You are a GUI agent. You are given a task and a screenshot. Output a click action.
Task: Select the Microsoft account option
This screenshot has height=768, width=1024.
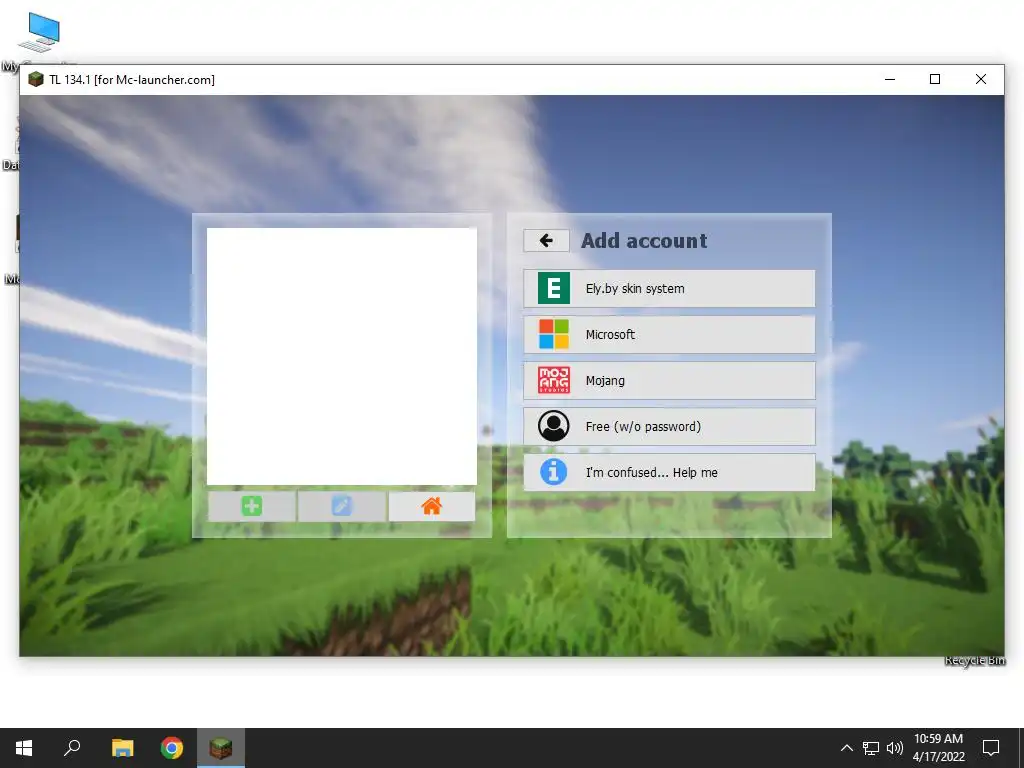(x=669, y=334)
